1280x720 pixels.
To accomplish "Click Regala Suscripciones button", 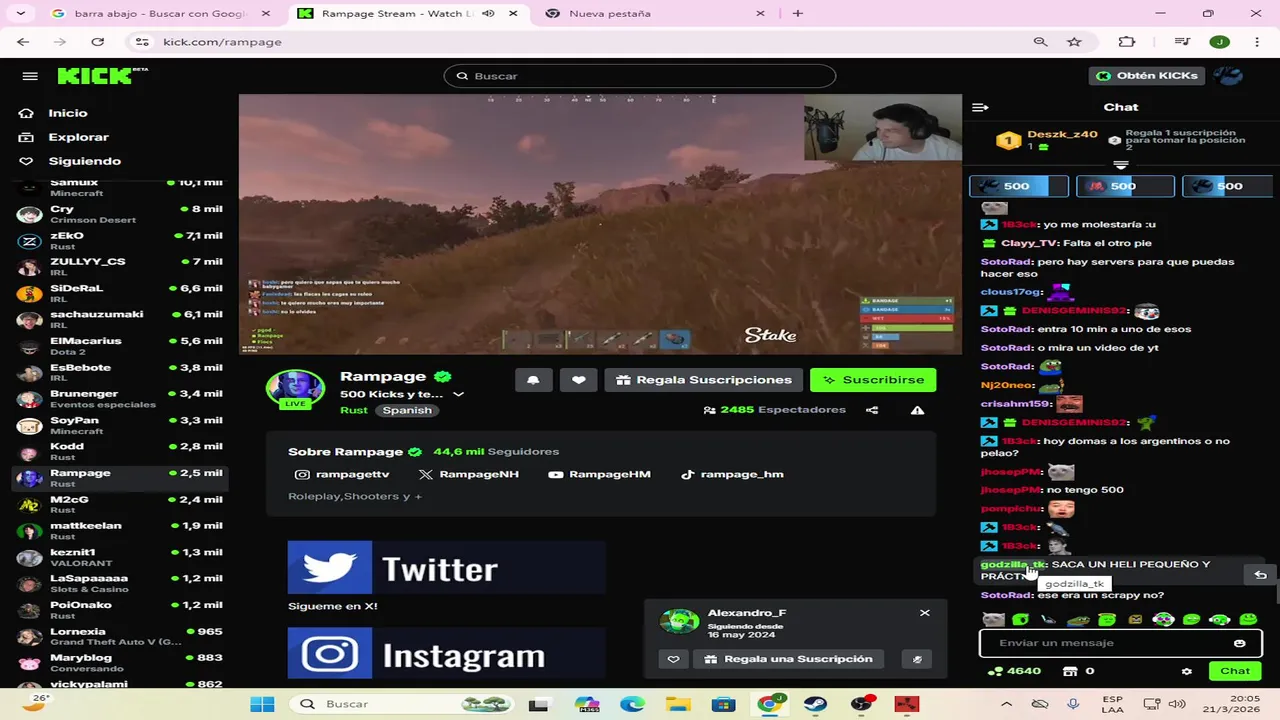I will [x=704, y=380].
